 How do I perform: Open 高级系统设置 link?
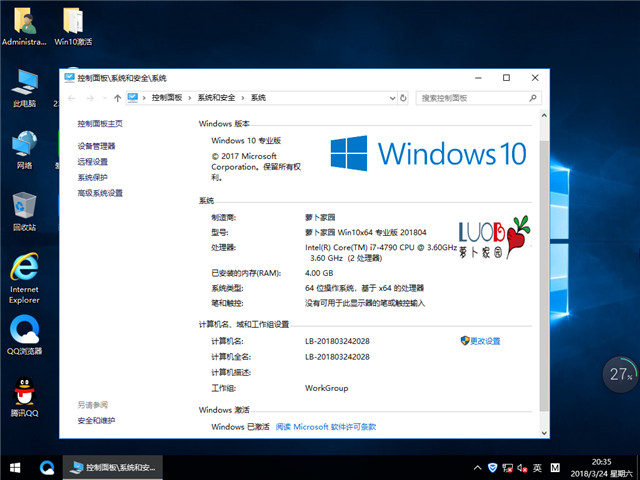point(100,193)
